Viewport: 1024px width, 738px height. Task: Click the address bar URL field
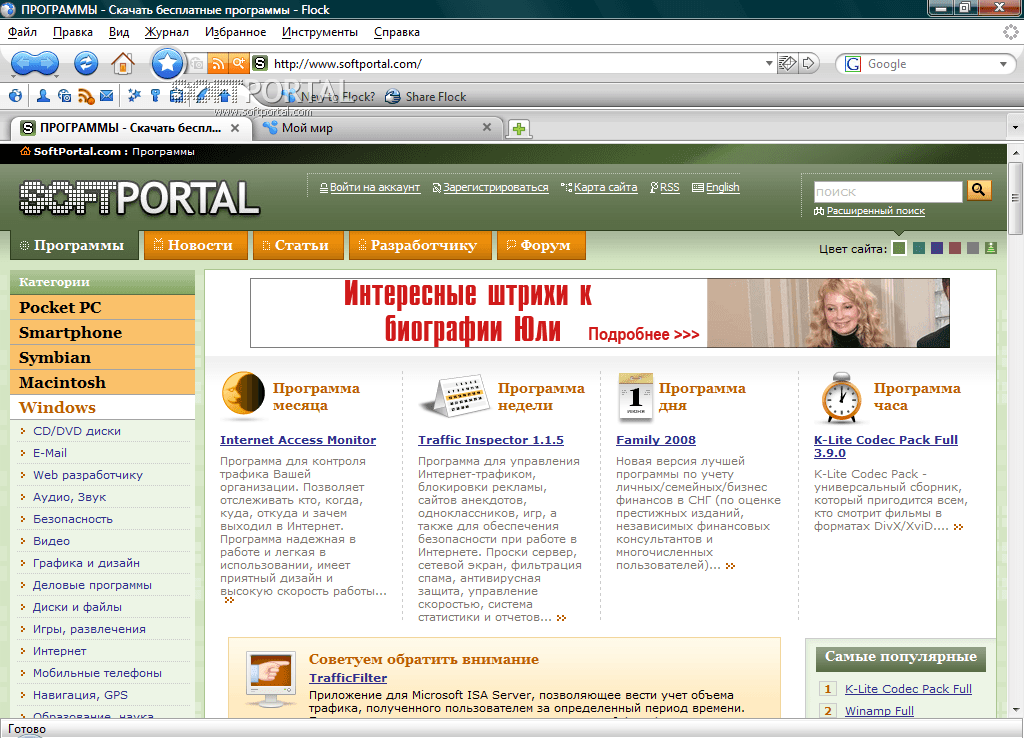tap(516, 64)
